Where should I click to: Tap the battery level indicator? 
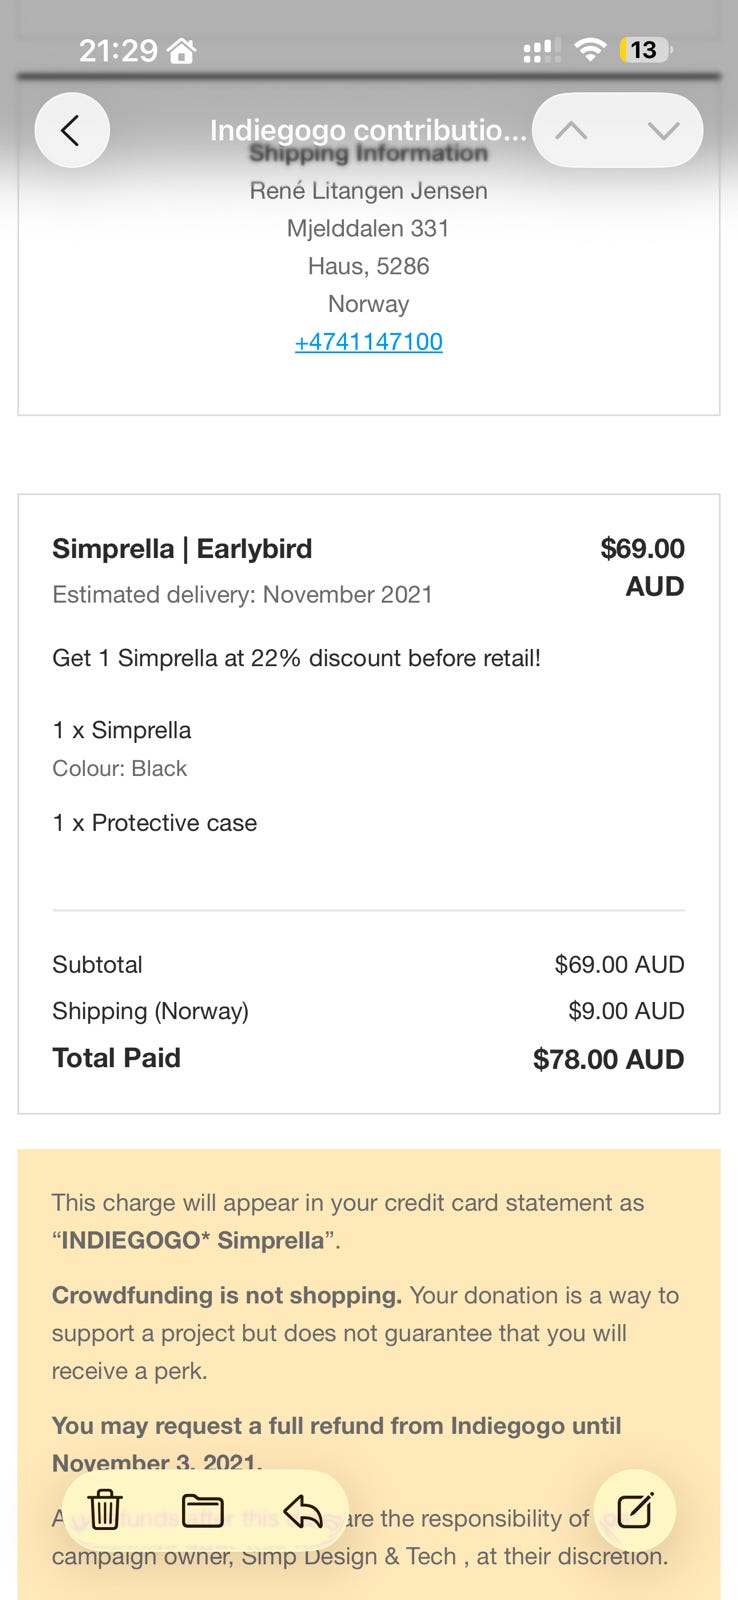coord(645,50)
